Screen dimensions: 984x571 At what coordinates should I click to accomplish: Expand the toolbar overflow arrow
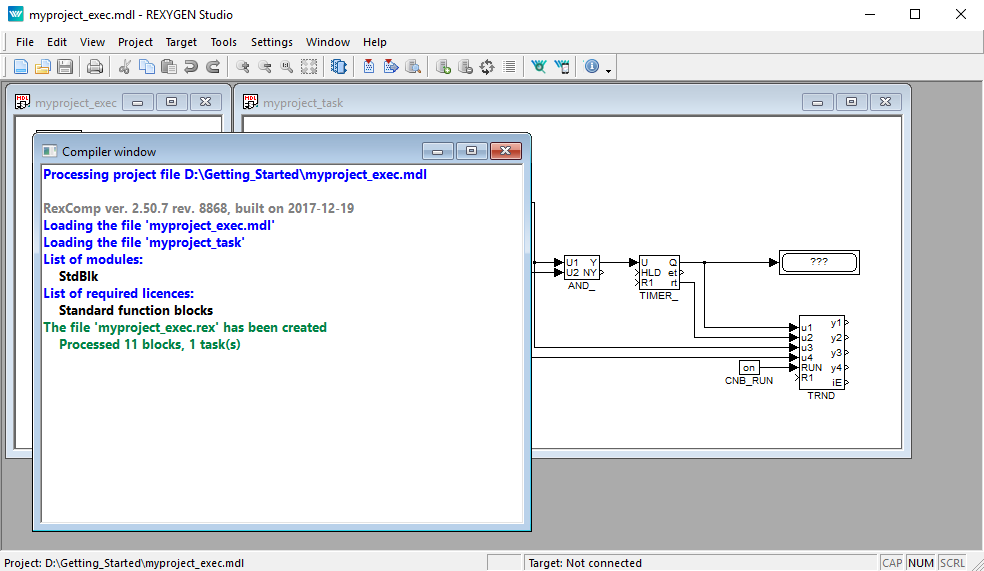tap(609, 71)
